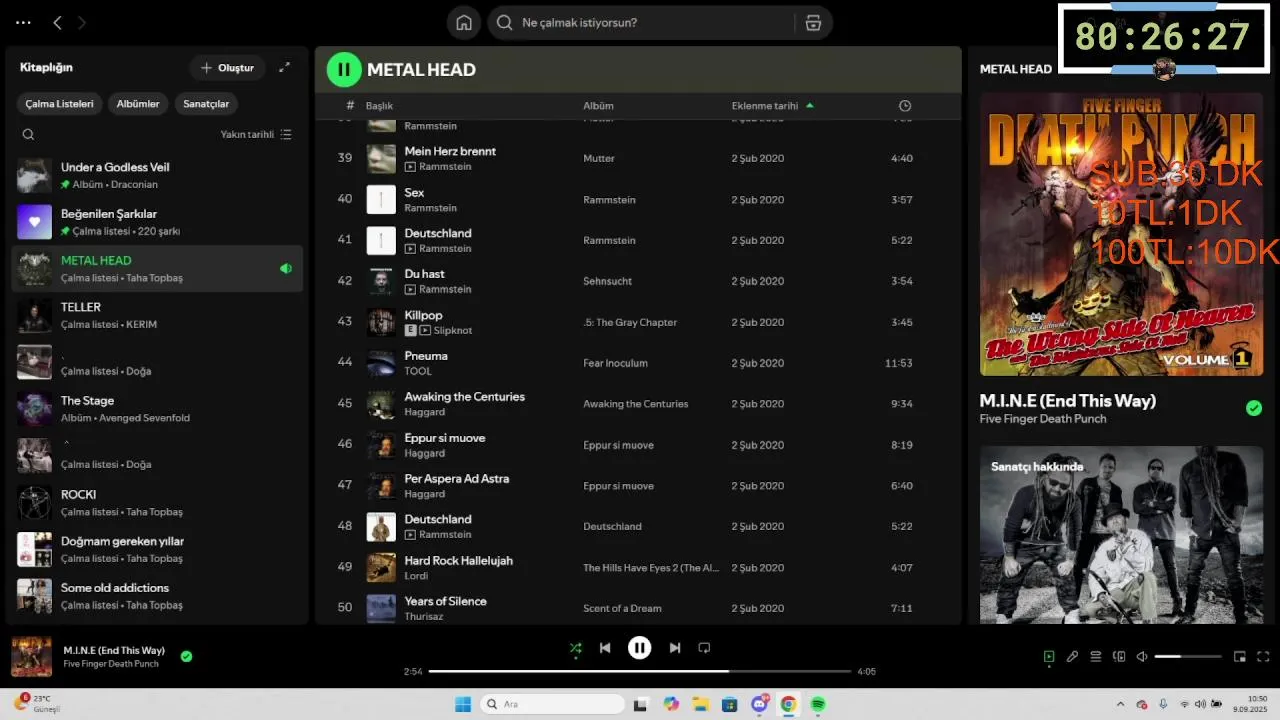This screenshot has width=1280, height=720.
Task: Open File Explorer from the taskbar
Action: click(701, 704)
